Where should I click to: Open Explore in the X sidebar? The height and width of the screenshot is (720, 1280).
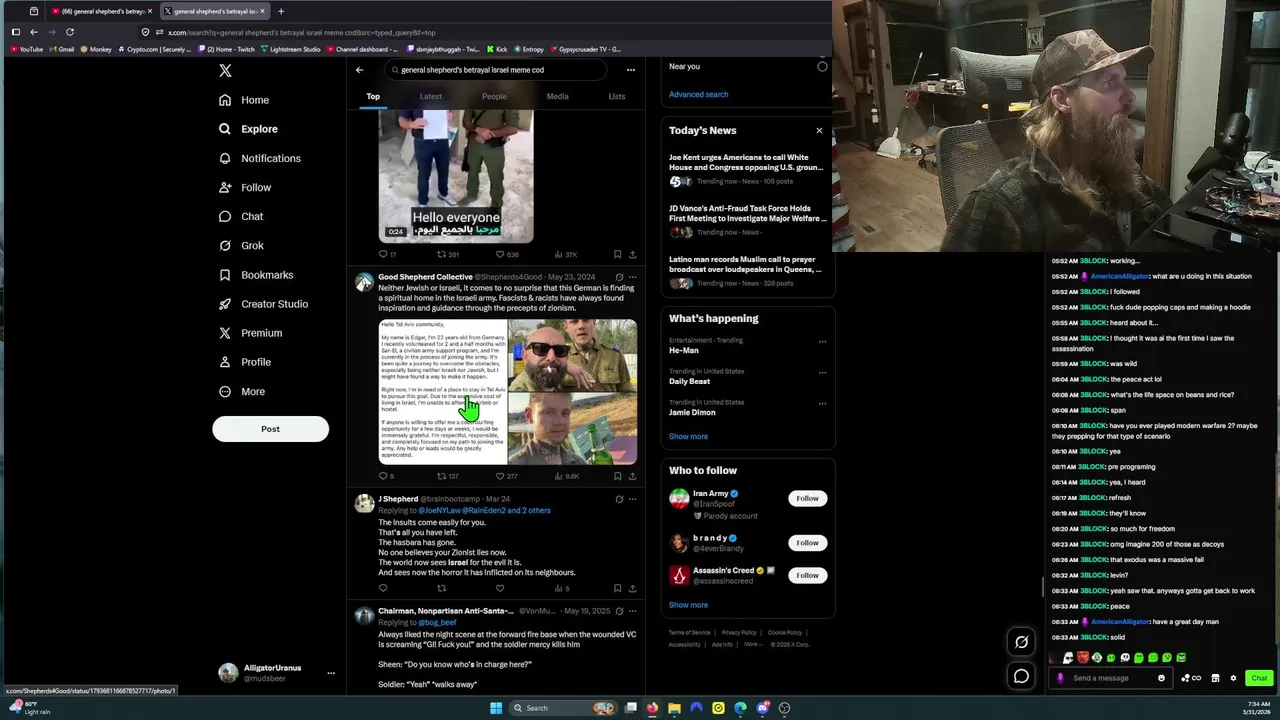[x=248, y=129]
